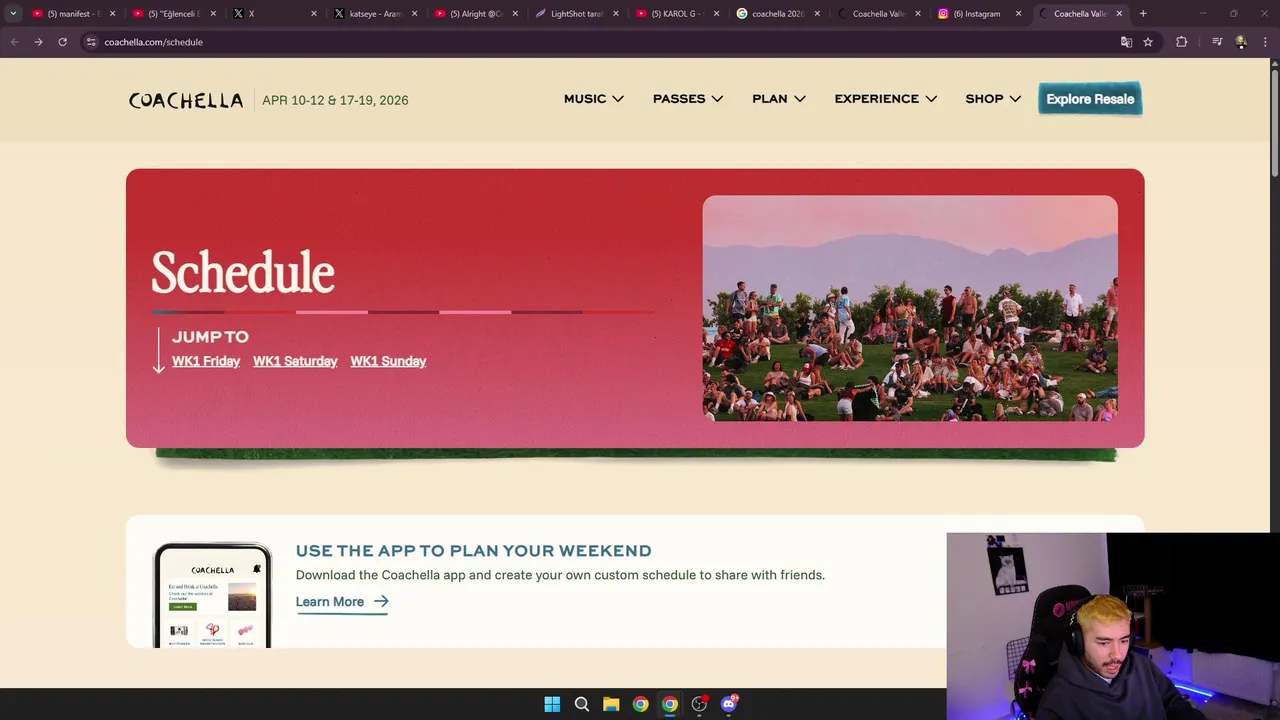Open Discord from the taskbar
Screen dimensions: 1280x720
(x=729, y=704)
